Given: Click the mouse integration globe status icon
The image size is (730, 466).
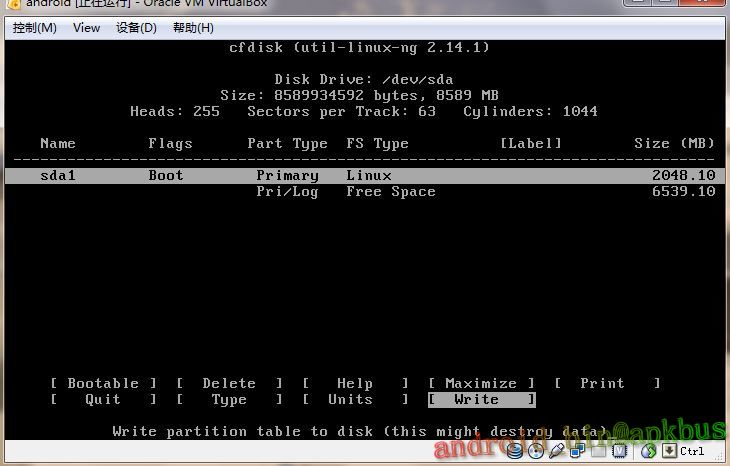Looking at the screenshot, I should [x=649, y=451].
